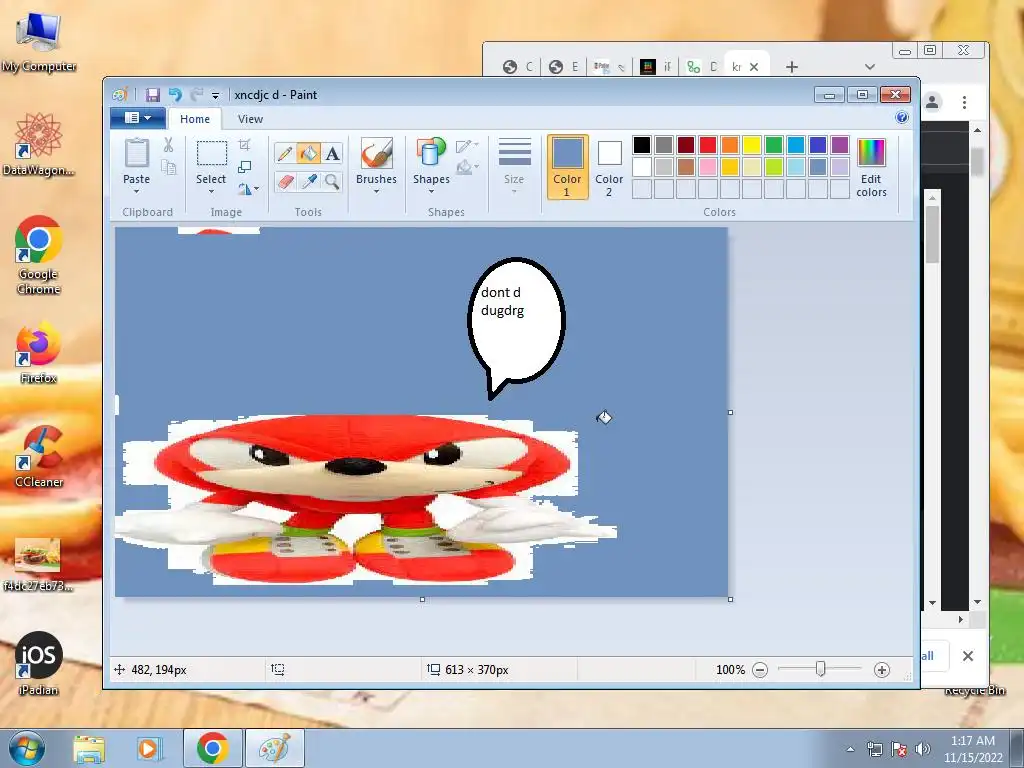
Task: Click the Copy icon in Clipboard group
Action: coord(168,168)
